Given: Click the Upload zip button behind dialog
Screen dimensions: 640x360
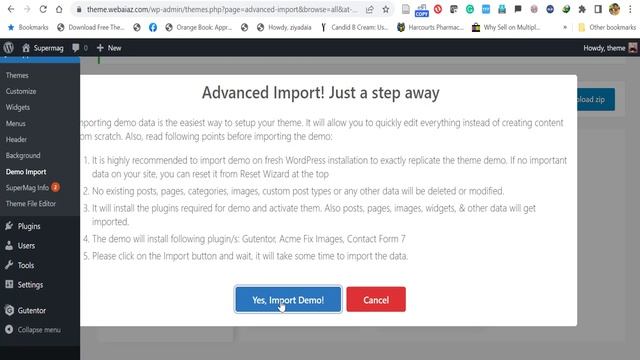Looking at the screenshot, I should pyautogui.click(x=596, y=99).
